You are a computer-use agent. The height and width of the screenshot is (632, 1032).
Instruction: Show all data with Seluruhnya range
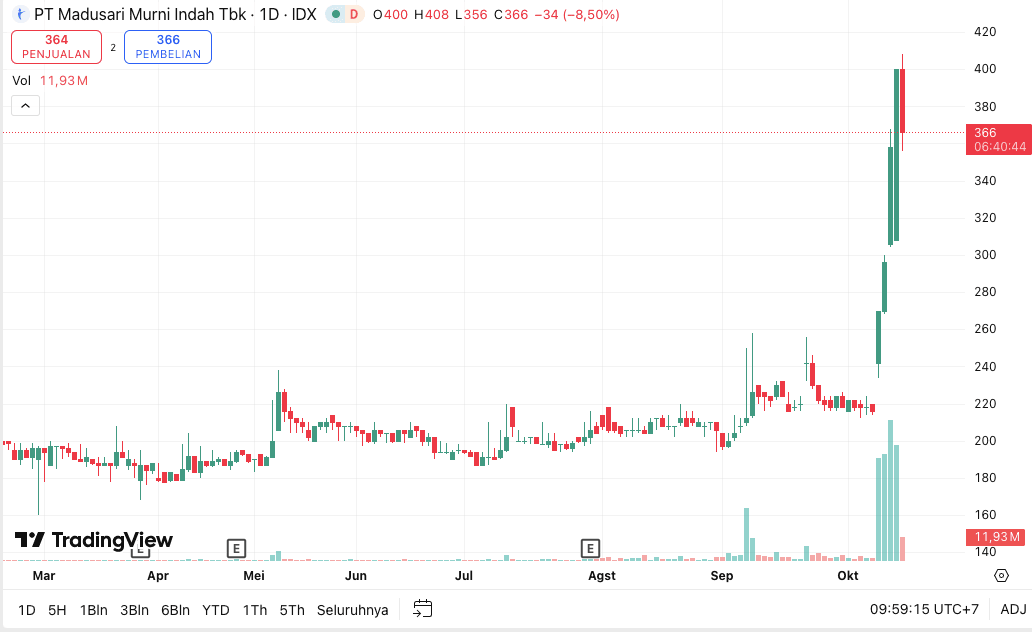pos(352,610)
